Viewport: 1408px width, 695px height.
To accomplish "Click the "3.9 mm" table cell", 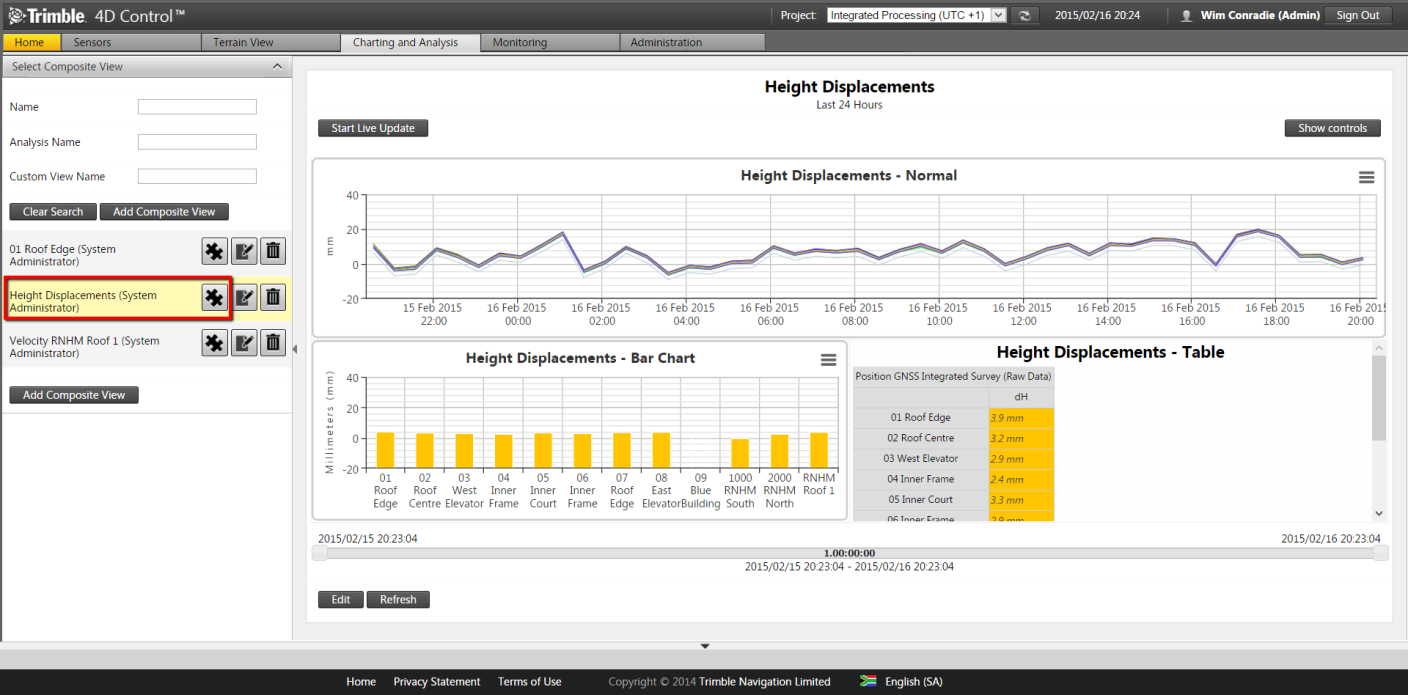I will coord(1021,418).
